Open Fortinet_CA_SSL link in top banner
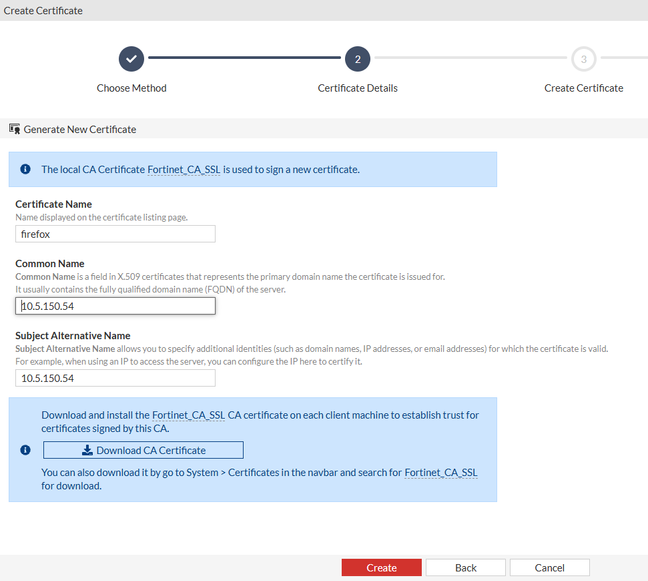The image size is (648, 581). tap(183, 169)
